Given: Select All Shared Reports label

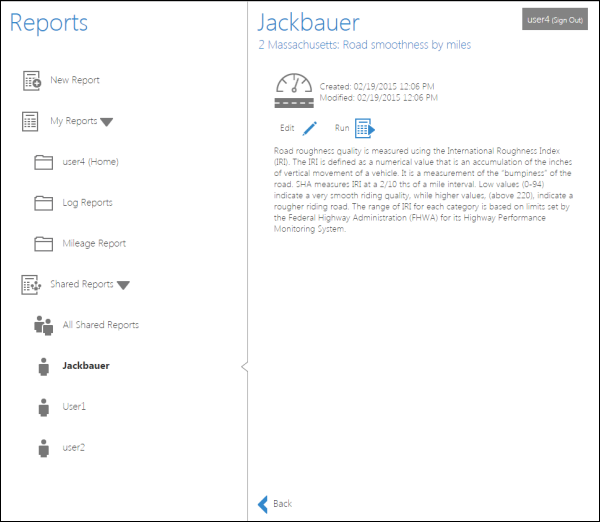Looking at the screenshot, I should (100, 325).
